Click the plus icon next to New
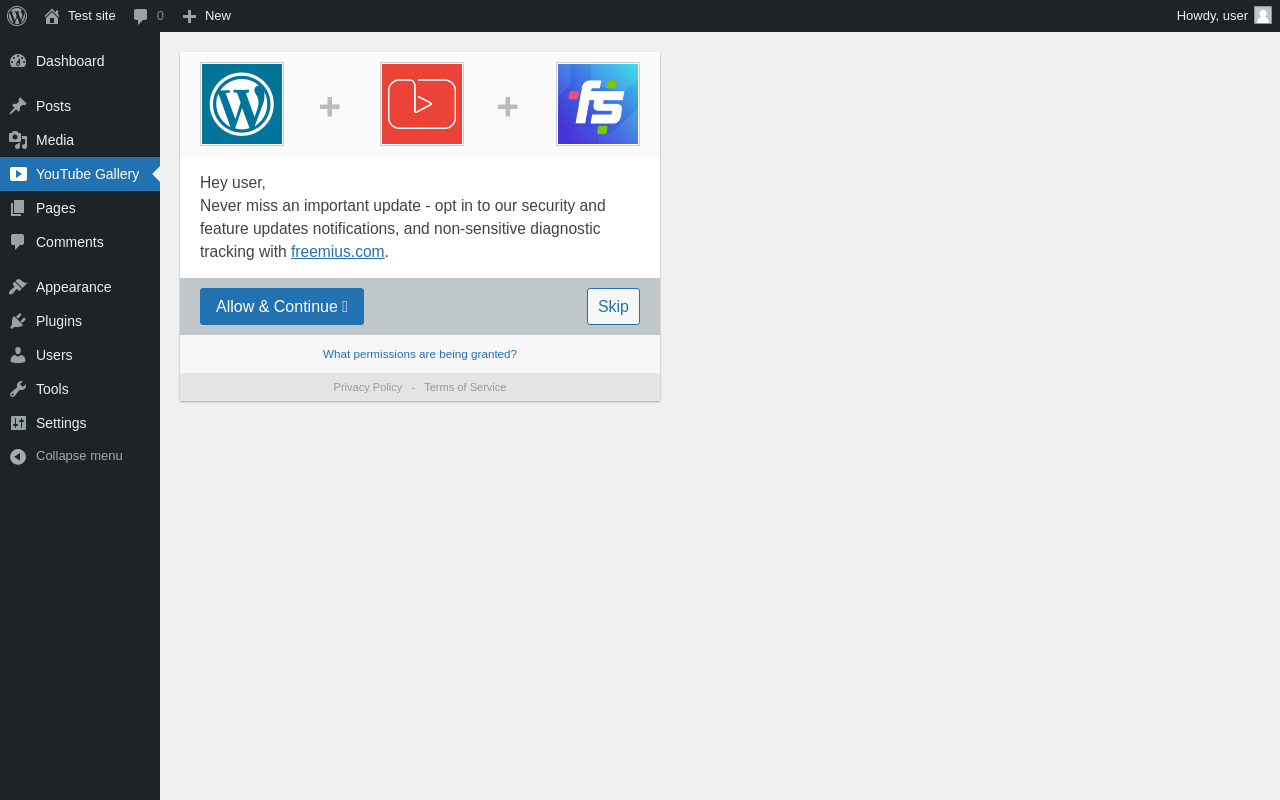Viewport: 1280px width, 800px height. pyautogui.click(x=189, y=16)
